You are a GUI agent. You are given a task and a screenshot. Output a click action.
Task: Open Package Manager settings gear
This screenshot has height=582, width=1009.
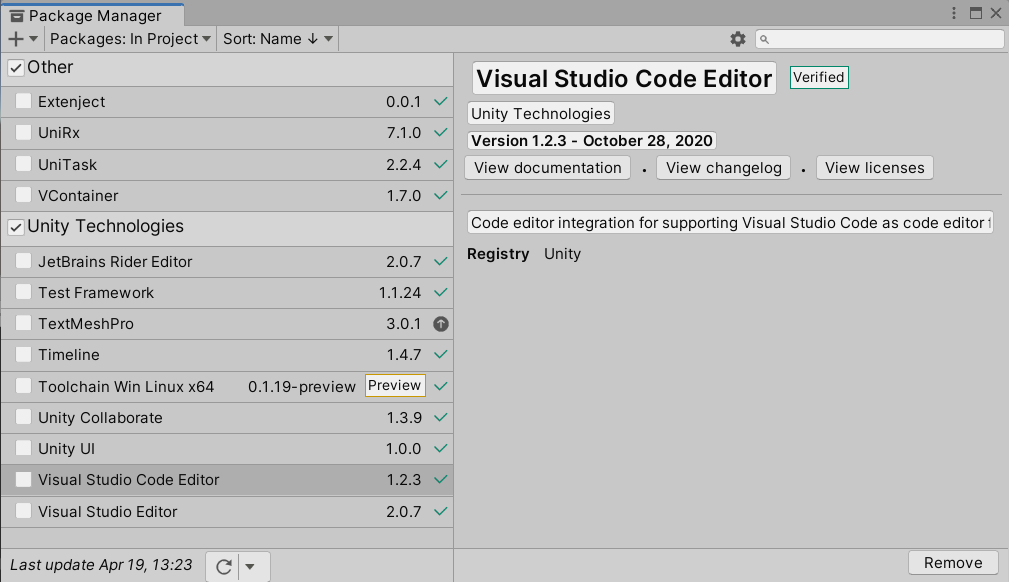737,39
